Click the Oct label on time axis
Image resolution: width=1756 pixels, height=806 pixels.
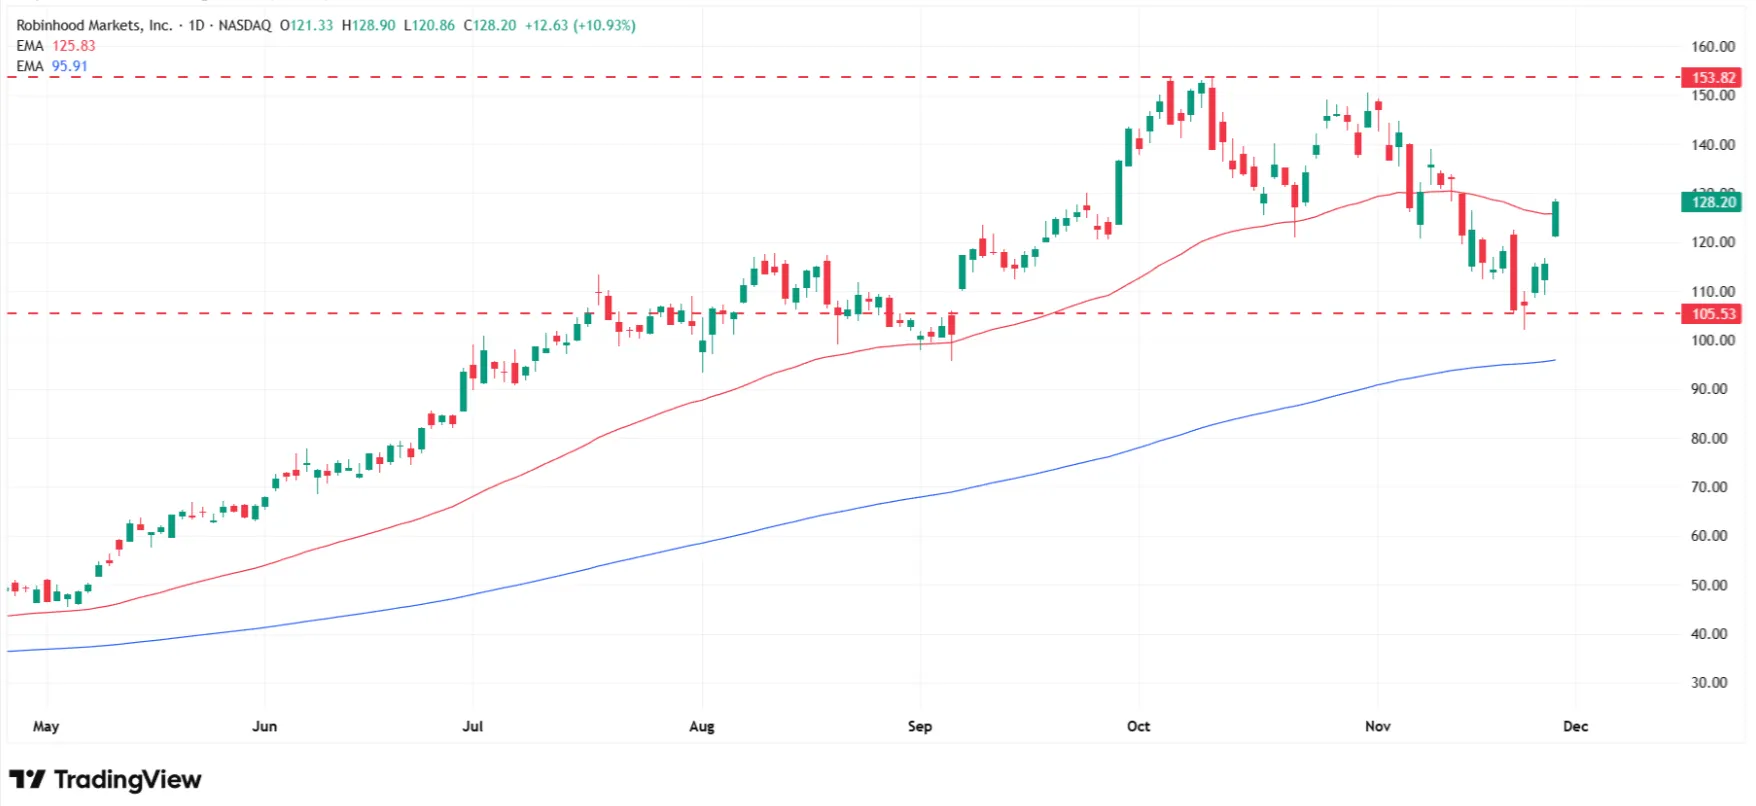pyautogui.click(x=1138, y=726)
